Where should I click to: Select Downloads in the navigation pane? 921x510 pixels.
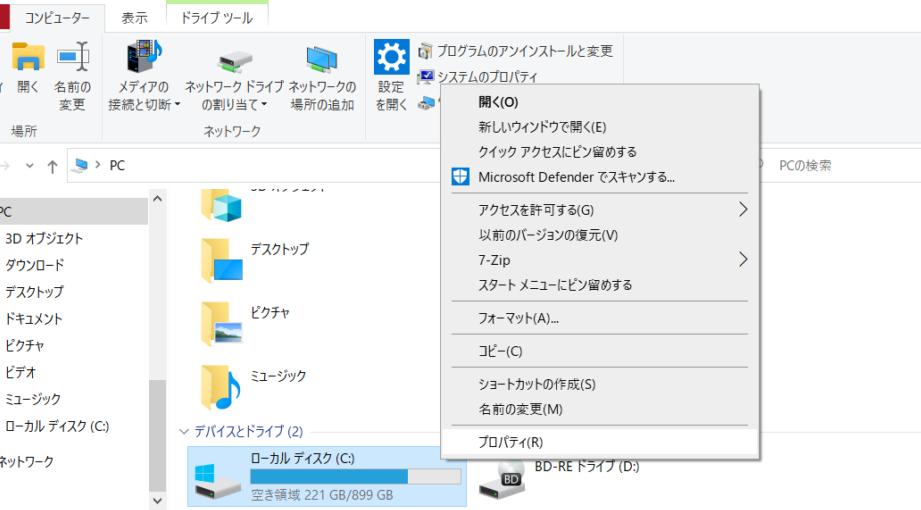(35, 265)
